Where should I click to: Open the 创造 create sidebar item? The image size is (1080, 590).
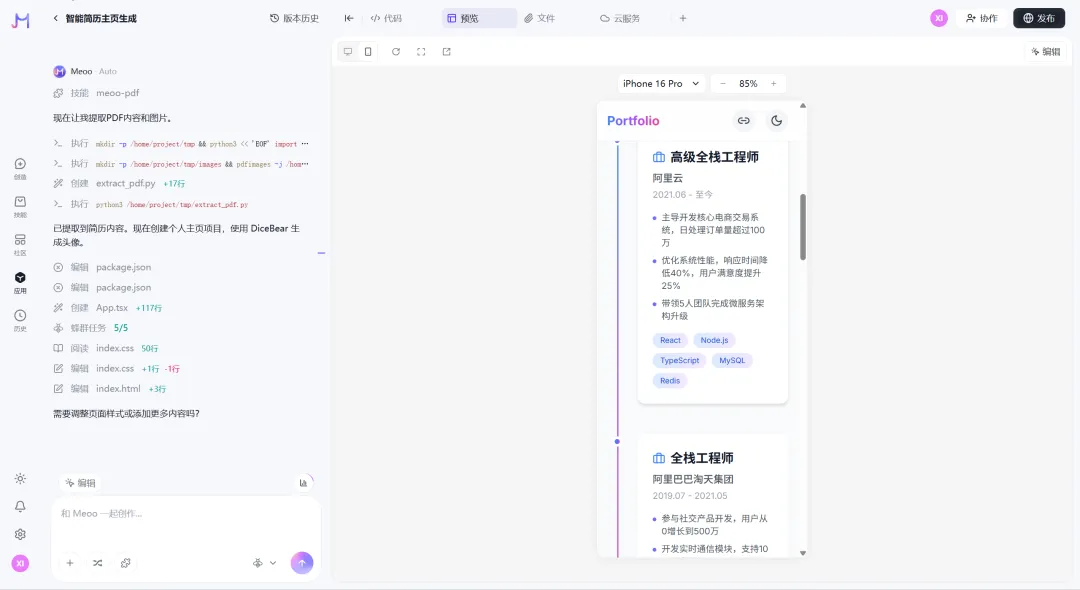coord(20,169)
